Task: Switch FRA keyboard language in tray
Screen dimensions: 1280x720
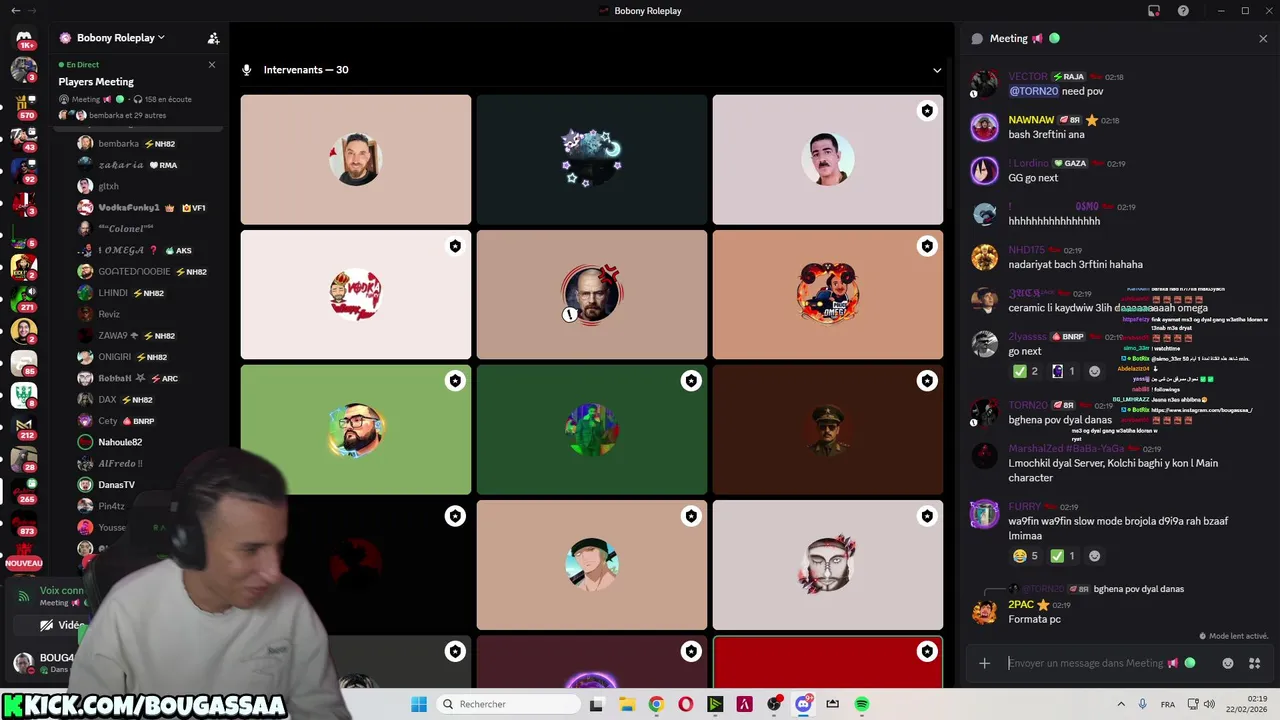Action: pos(1168,704)
